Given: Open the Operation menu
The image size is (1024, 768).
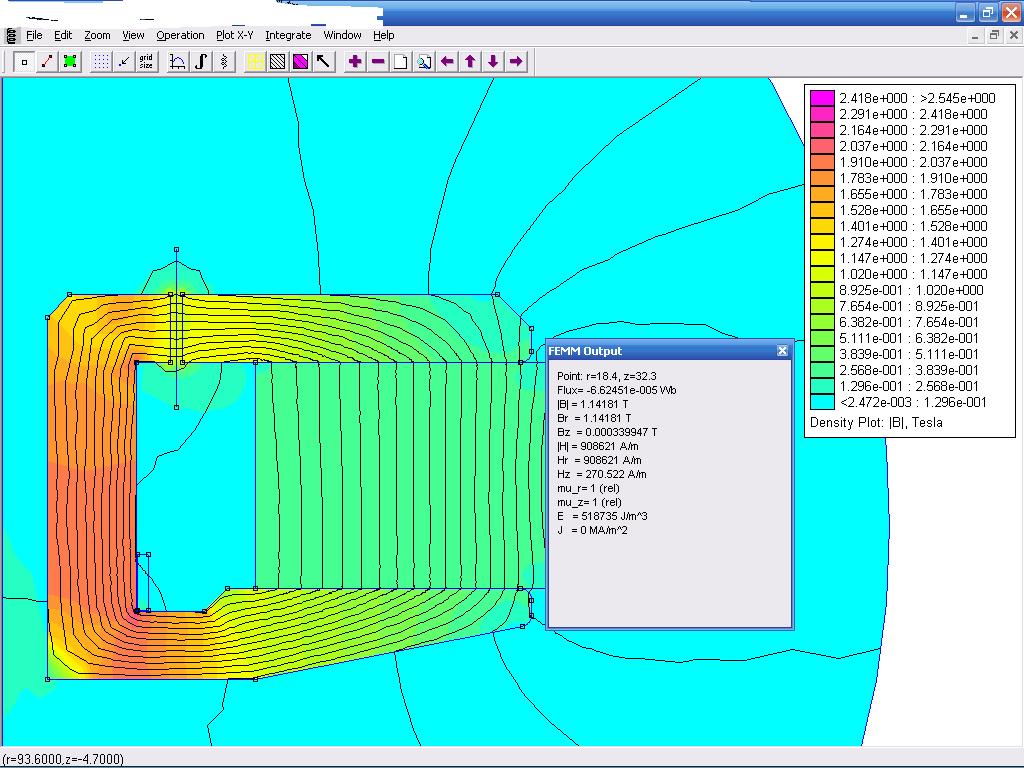Looking at the screenshot, I should coord(180,35).
